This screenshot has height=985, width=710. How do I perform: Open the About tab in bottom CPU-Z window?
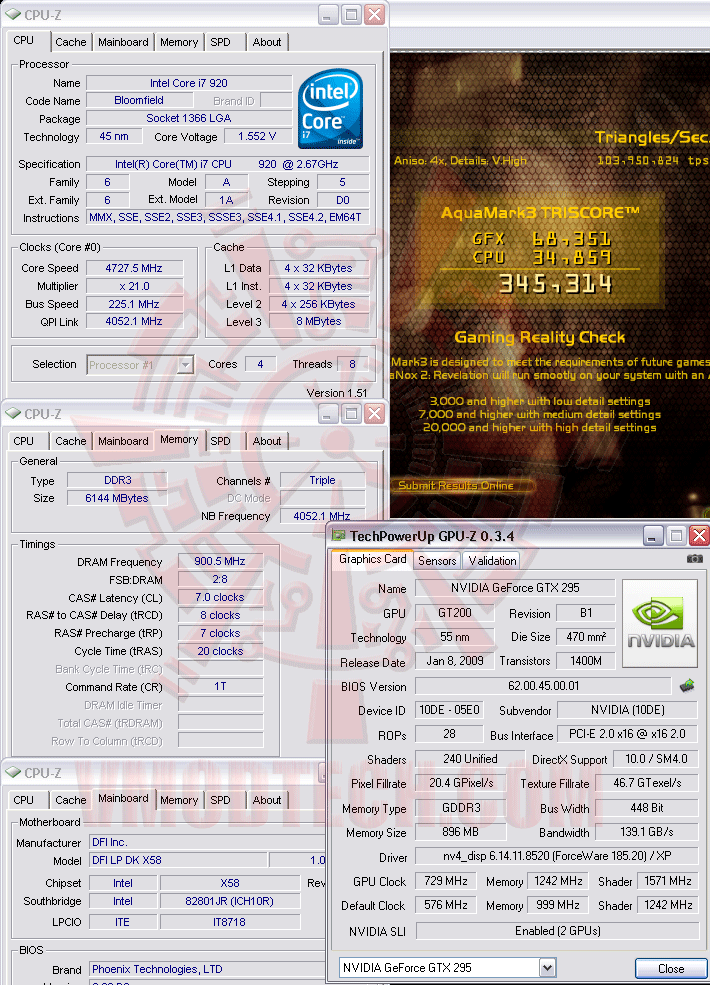click(267, 800)
